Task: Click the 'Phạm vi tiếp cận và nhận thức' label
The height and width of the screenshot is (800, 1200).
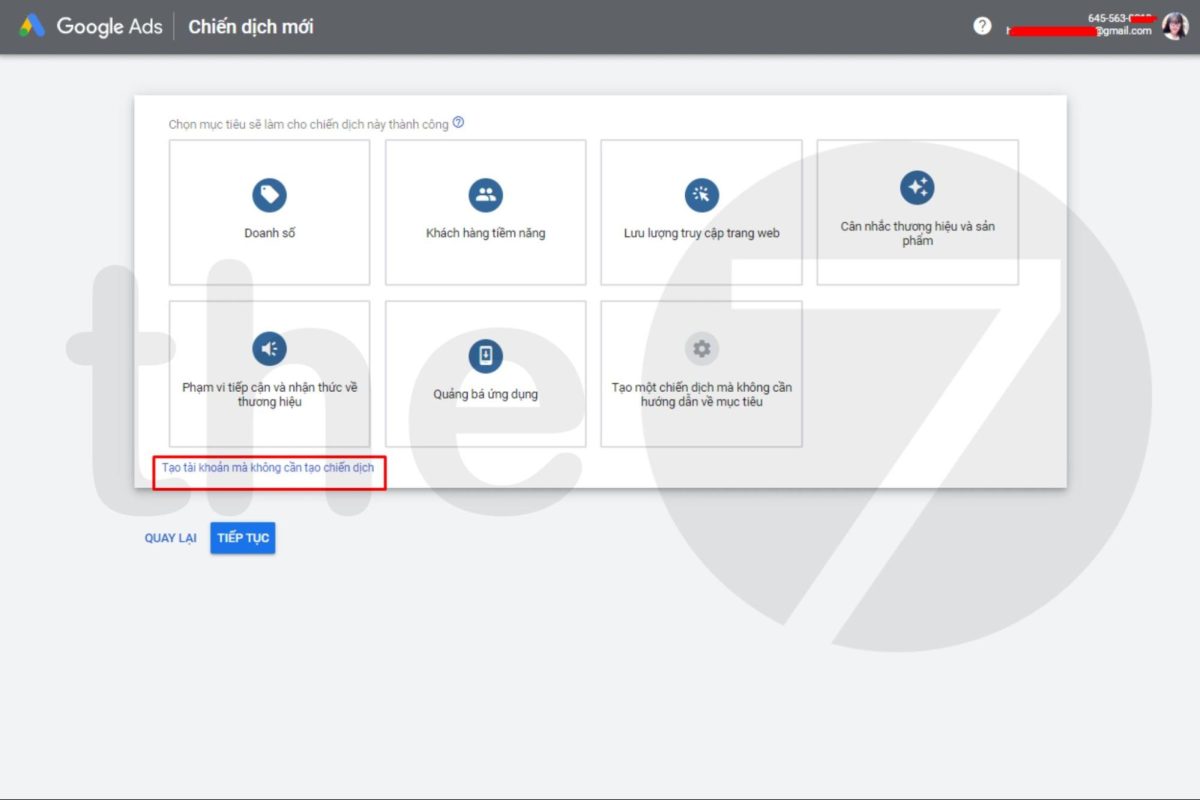Action: tap(269, 394)
